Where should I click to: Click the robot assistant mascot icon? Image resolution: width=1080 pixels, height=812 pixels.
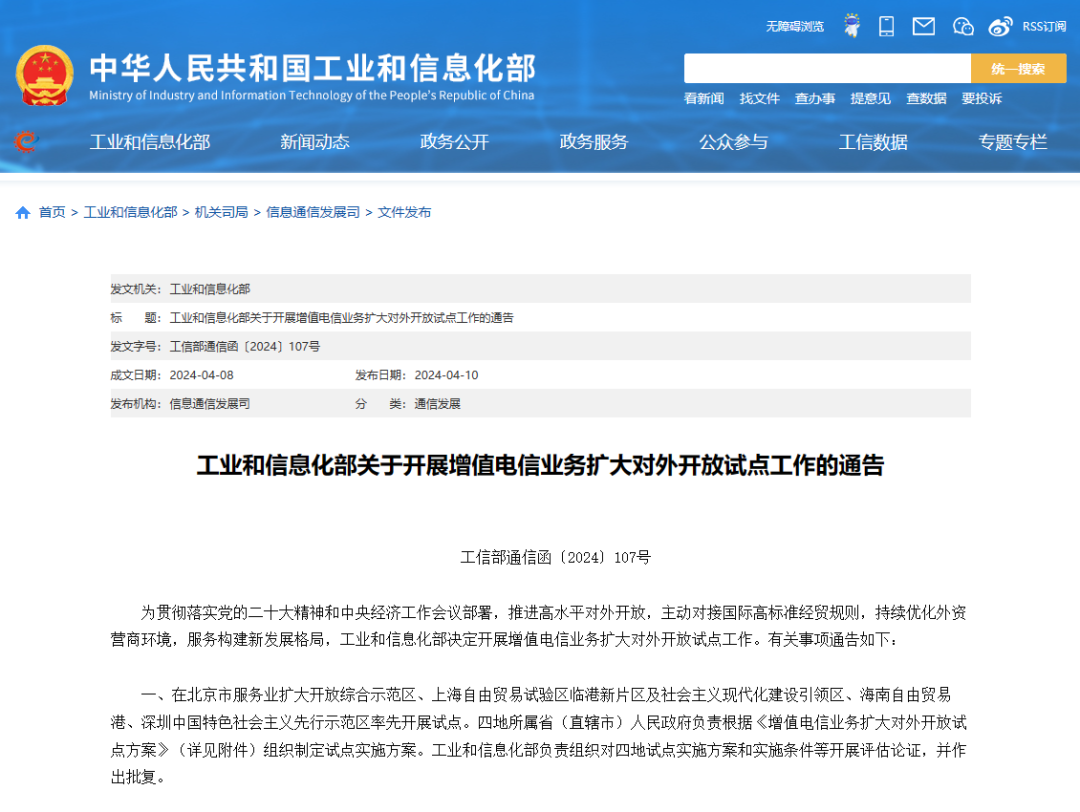851,26
